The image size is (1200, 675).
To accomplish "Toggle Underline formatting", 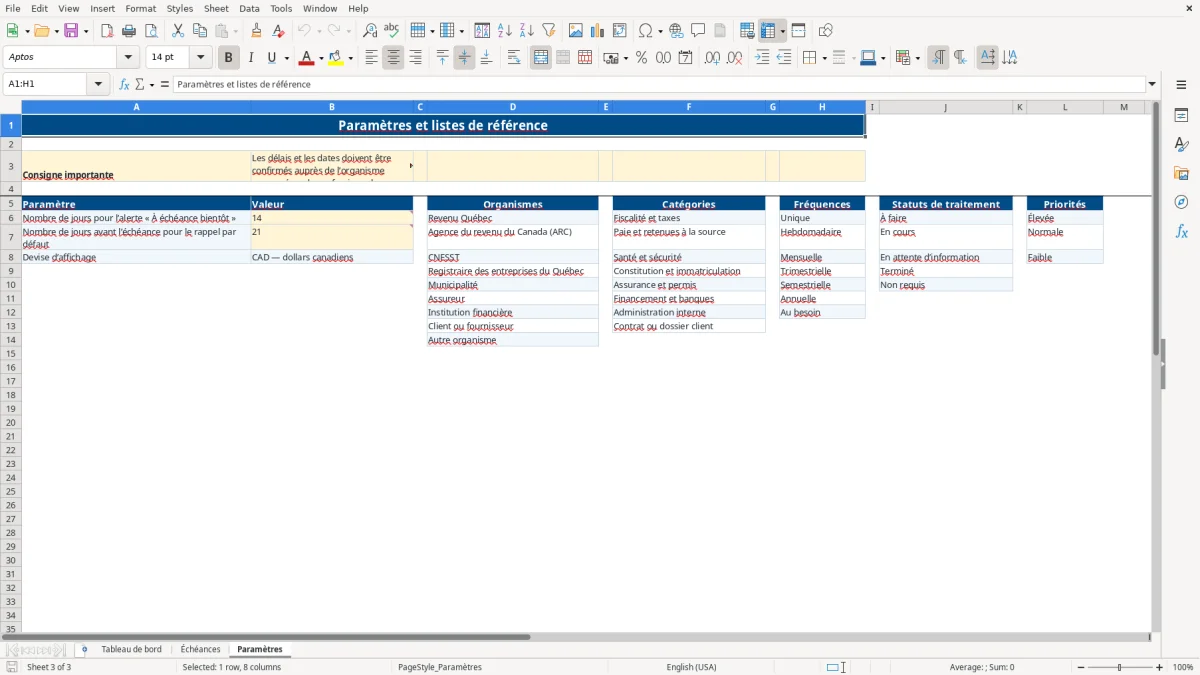I will [271, 58].
